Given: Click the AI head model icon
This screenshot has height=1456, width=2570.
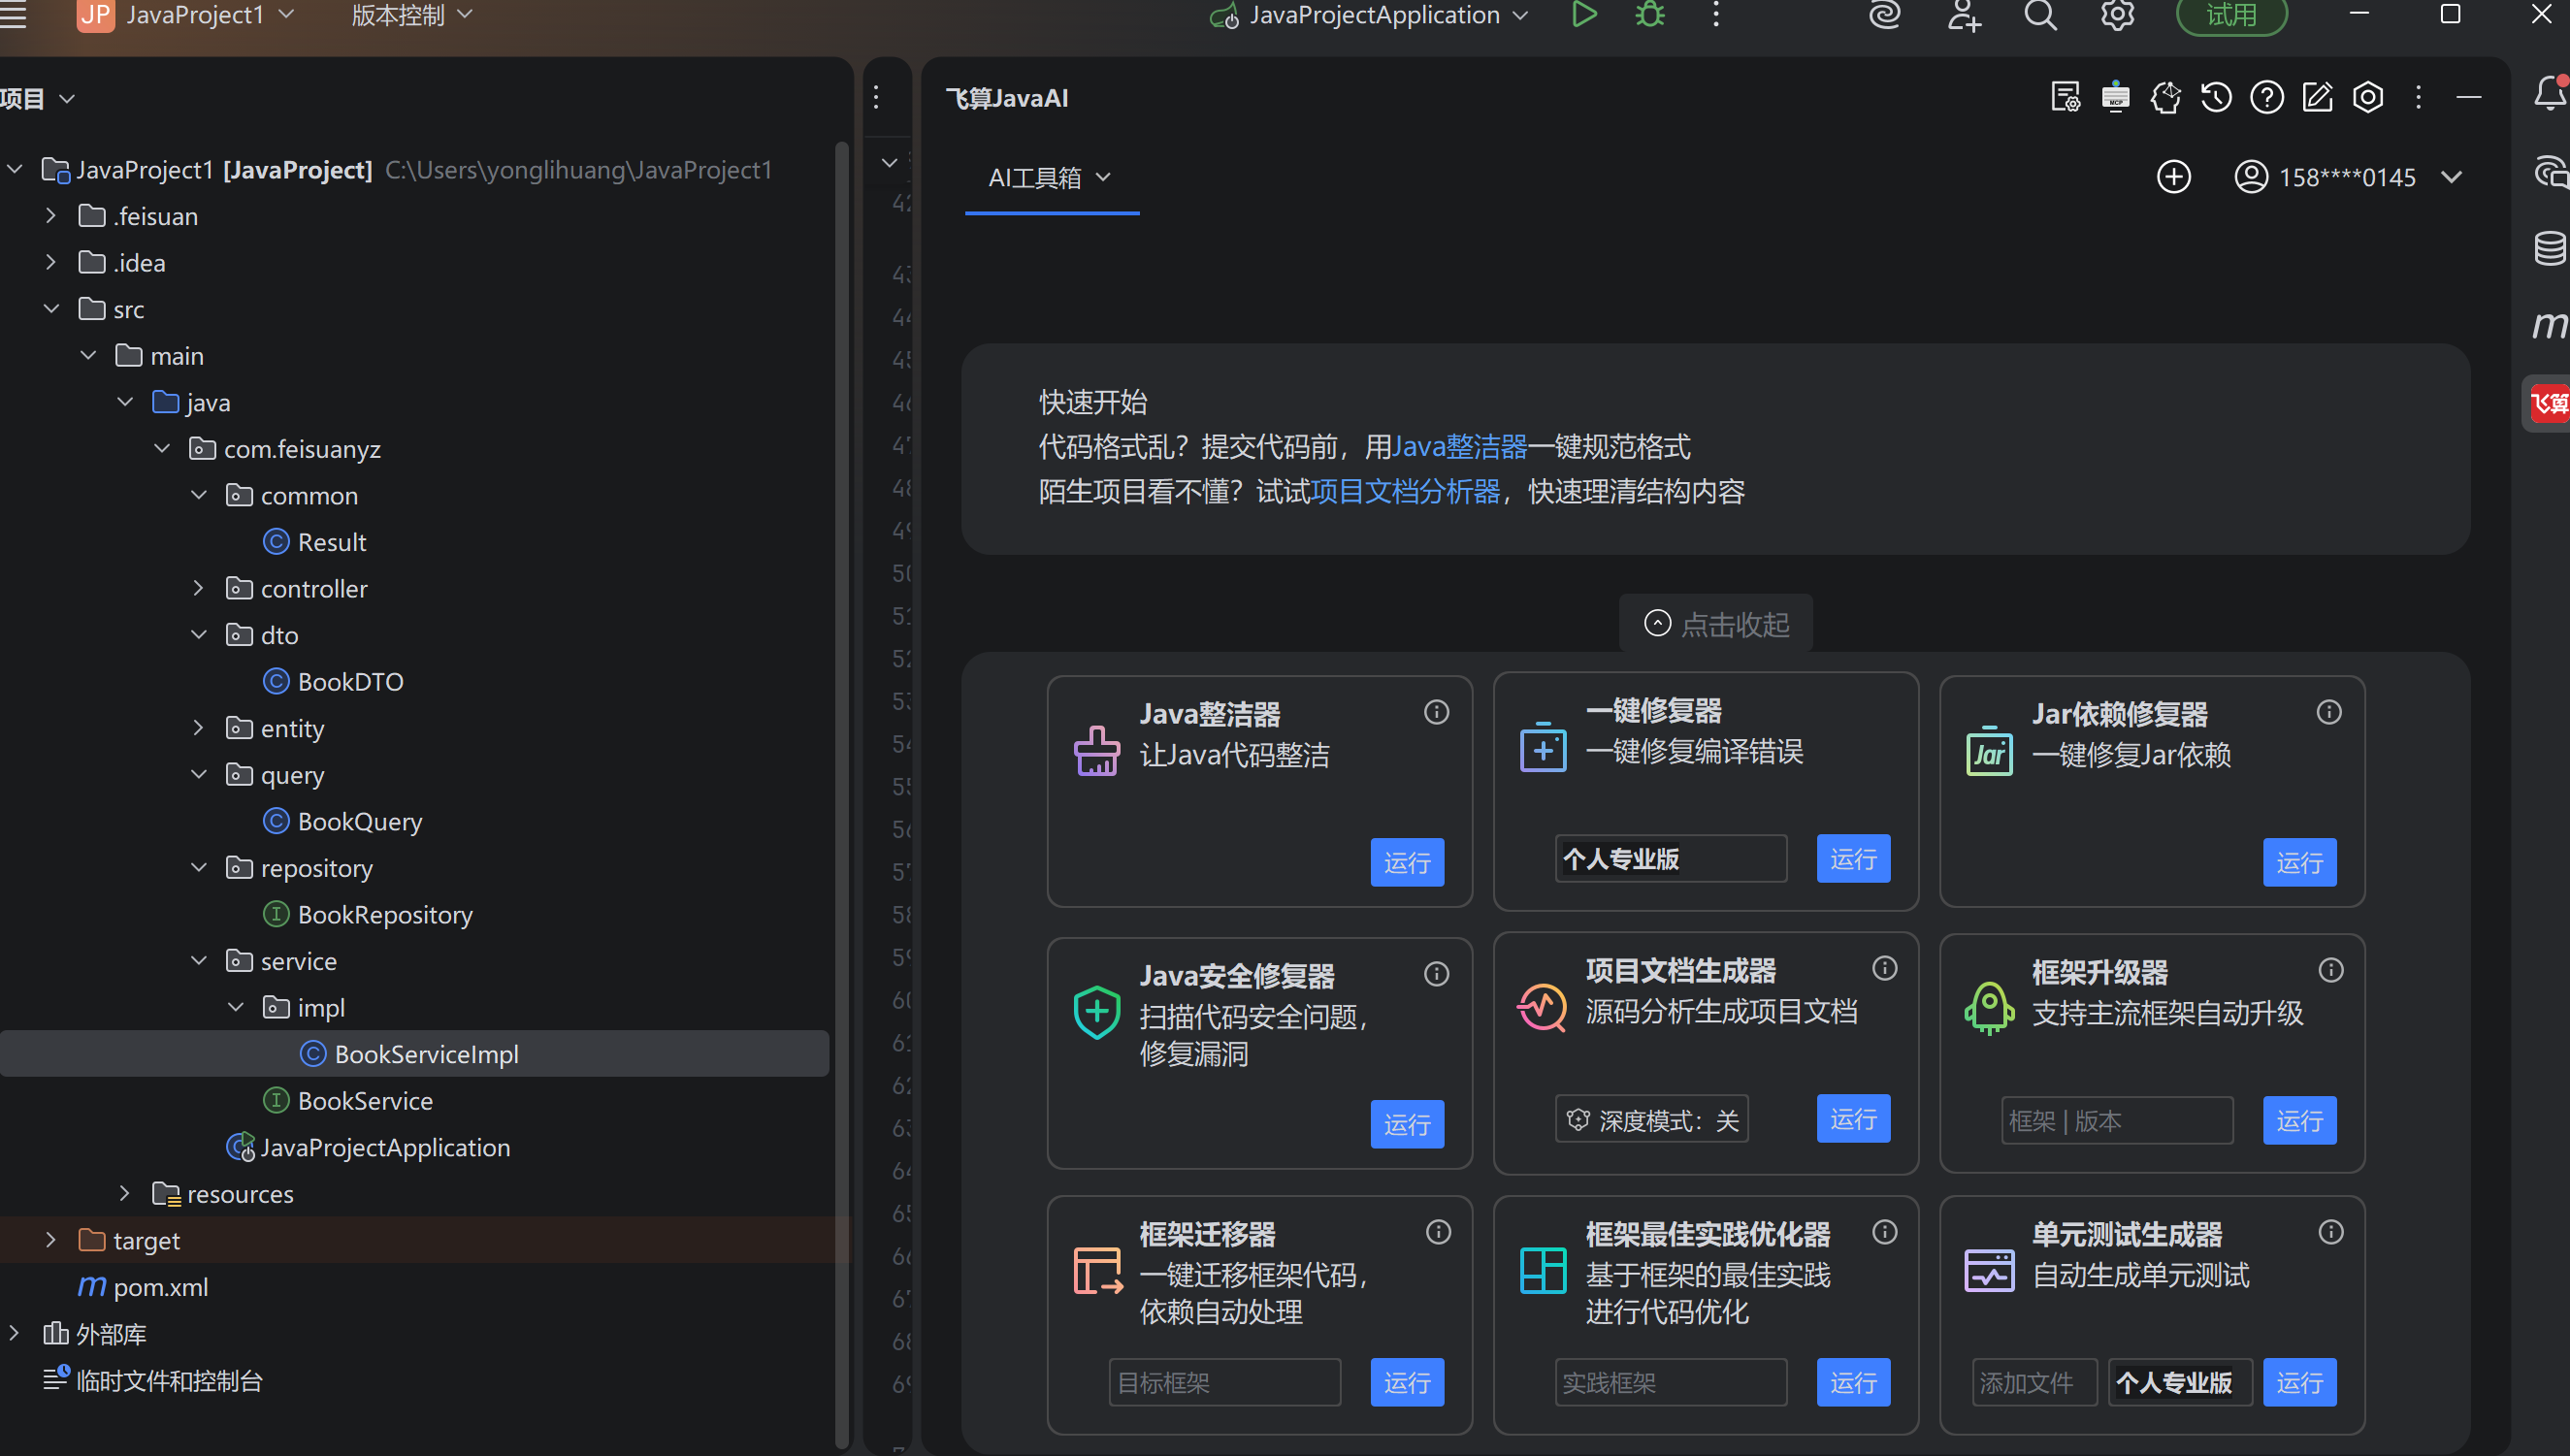Looking at the screenshot, I should pyautogui.click(x=2166, y=97).
